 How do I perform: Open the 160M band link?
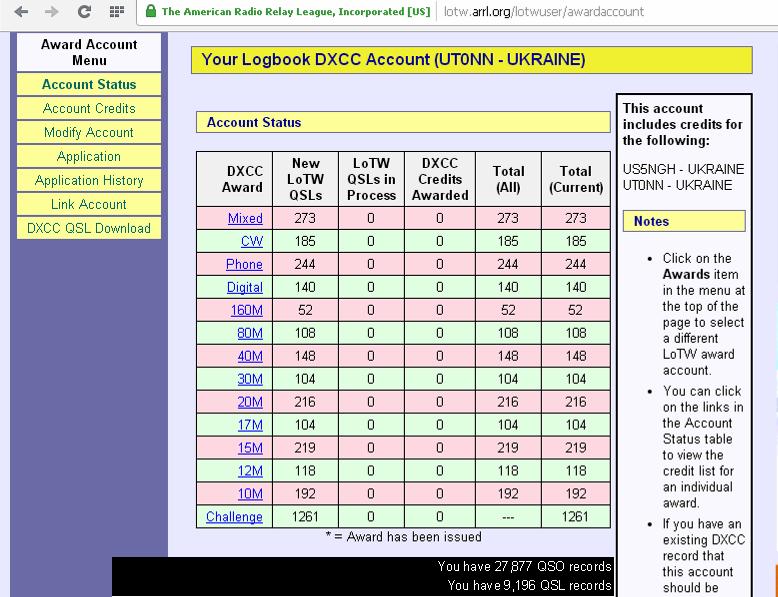pos(247,310)
